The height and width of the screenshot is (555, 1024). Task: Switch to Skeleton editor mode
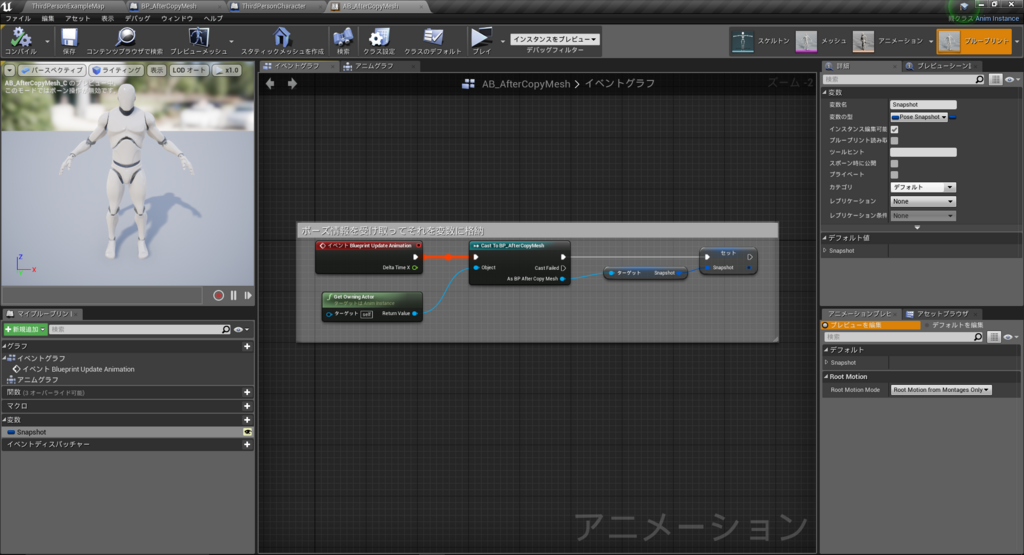point(761,41)
